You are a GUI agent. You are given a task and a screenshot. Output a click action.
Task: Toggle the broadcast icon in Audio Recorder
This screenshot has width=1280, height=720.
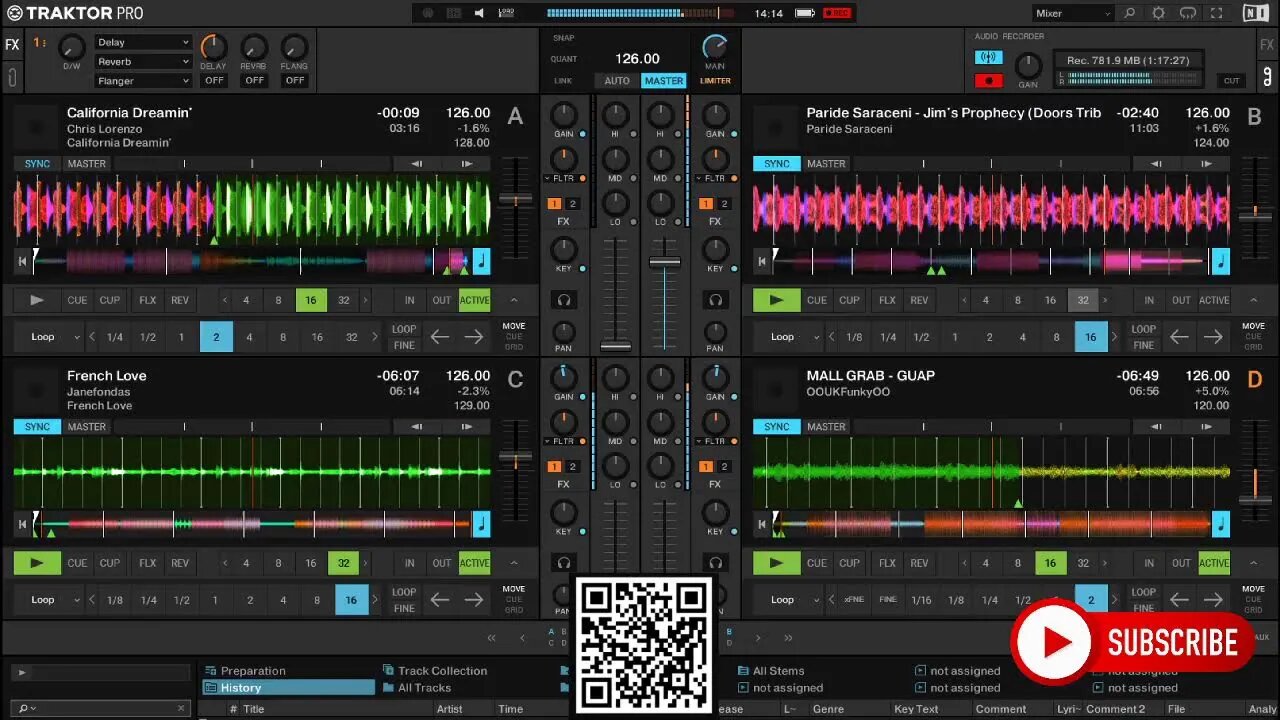(x=989, y=58)
